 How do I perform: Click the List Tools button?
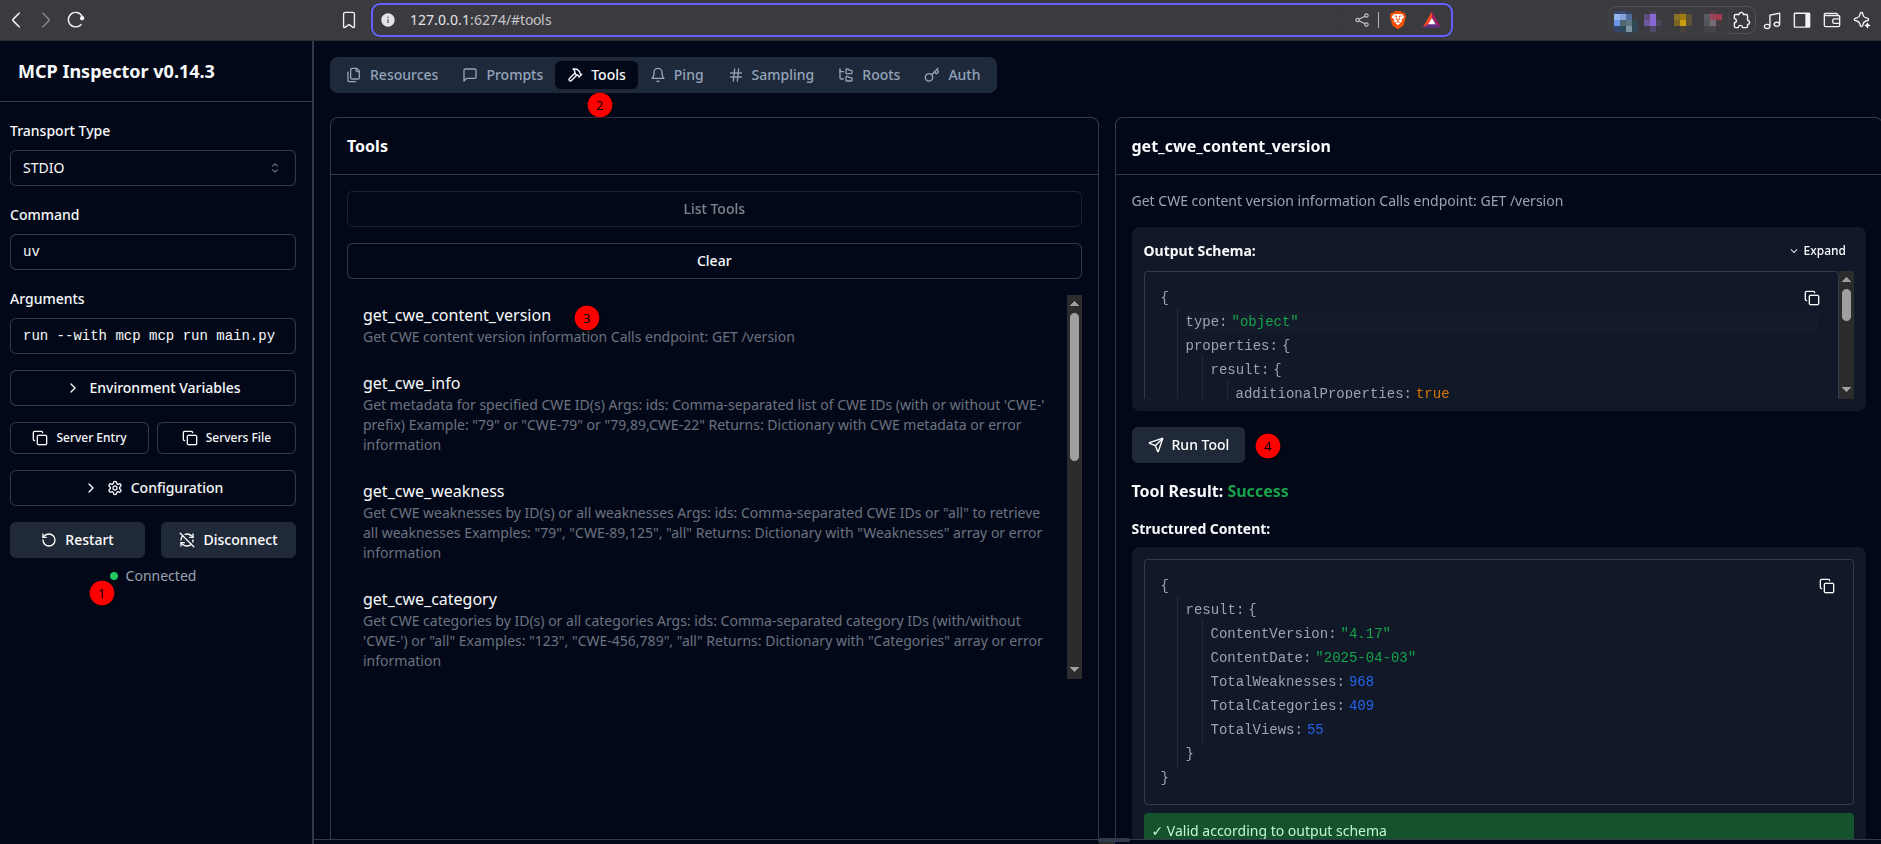[714, 209]
